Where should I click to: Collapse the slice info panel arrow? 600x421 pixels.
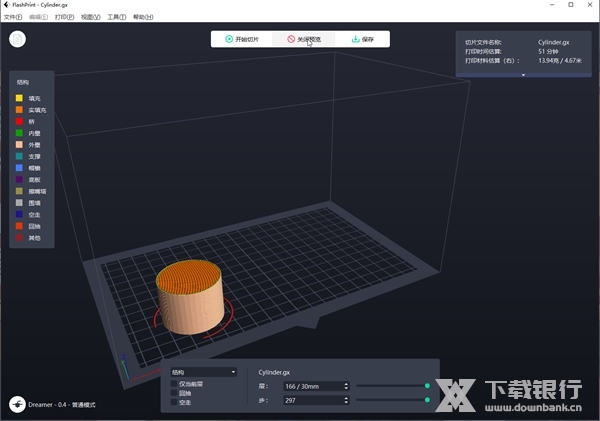(x=521, y=74)
